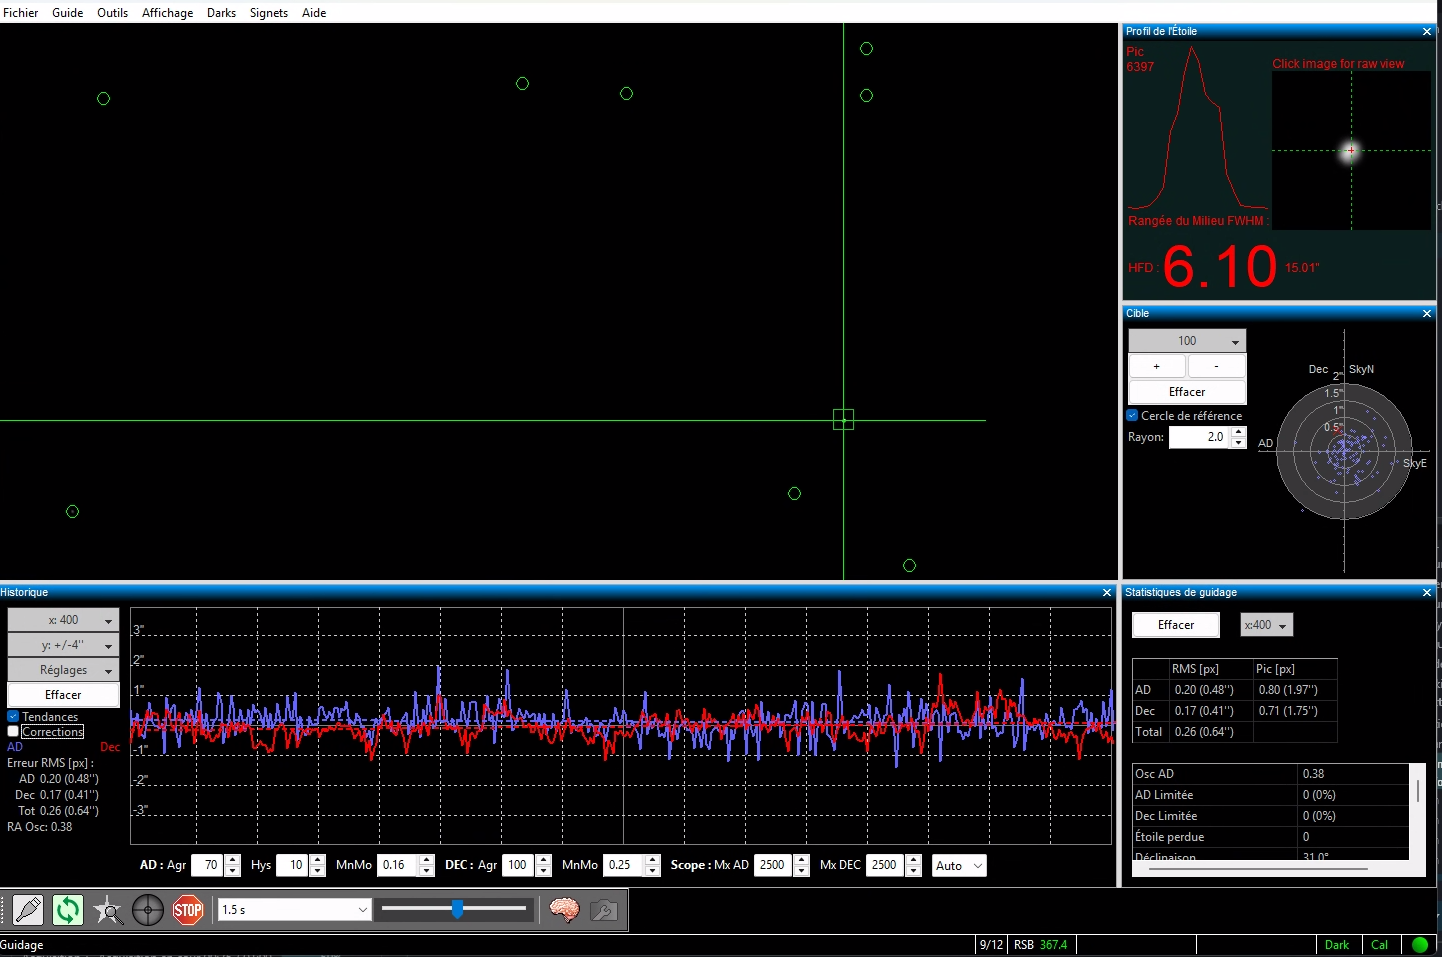This screenshot has width=1442, height=957.
Task: Open the x: 400 history dropdown
Action: tap(63, 620)
